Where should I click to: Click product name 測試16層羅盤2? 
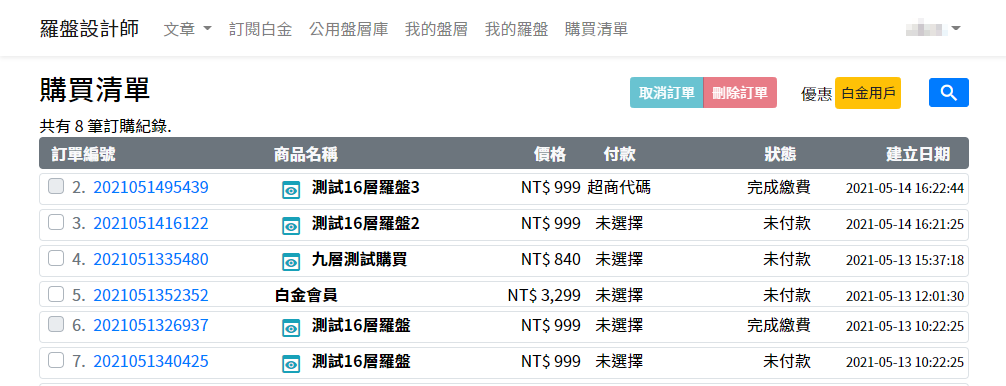click(366, 223)
